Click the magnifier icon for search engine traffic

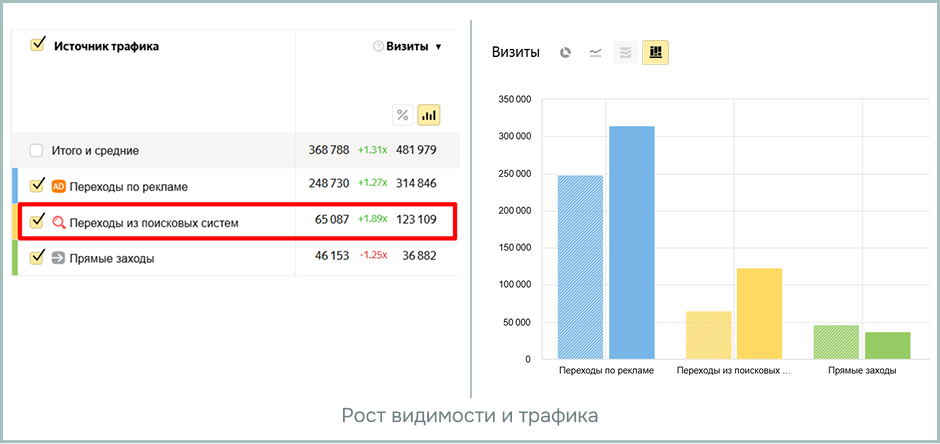[58, 222]
